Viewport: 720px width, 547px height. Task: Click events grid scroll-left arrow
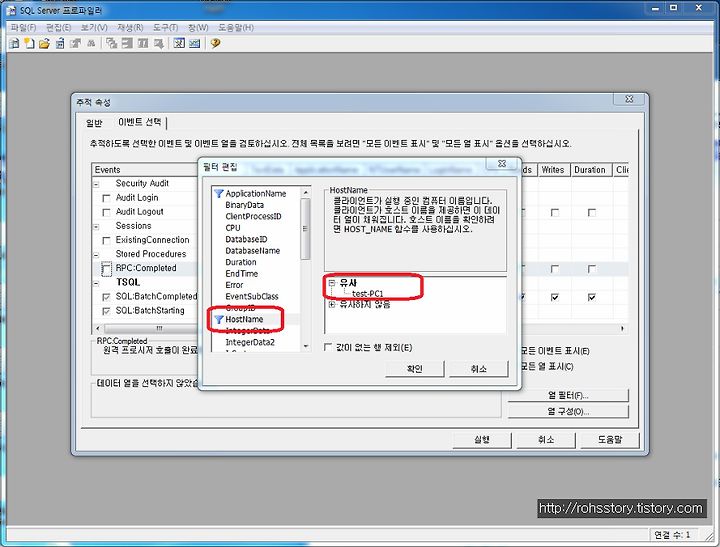point(97,328)
